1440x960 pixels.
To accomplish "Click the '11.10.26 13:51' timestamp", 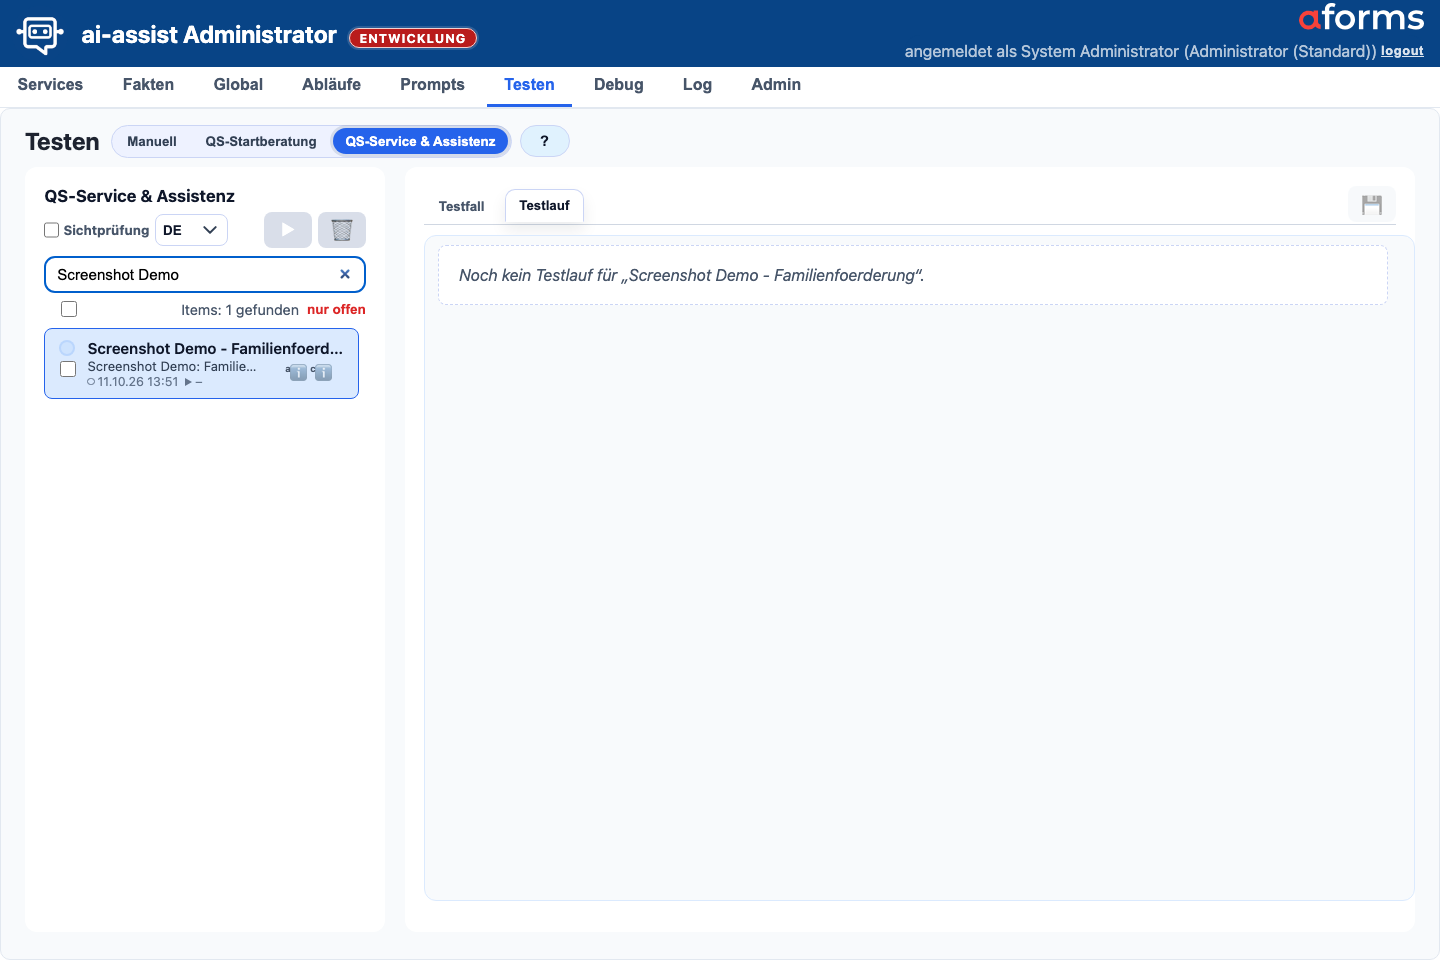I will click(138, 382).
